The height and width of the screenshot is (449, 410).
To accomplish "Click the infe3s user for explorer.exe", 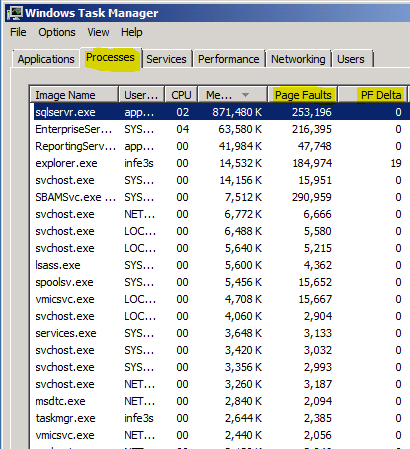I will point(139,163).
